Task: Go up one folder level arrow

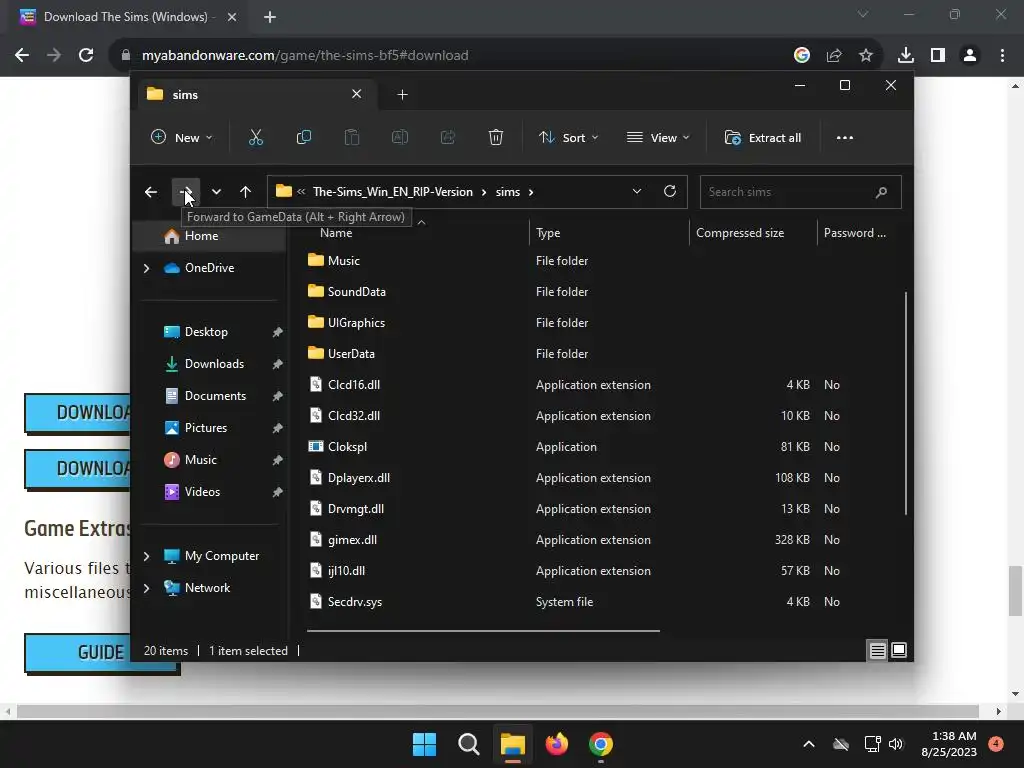Action: click(x=246, y=192)
